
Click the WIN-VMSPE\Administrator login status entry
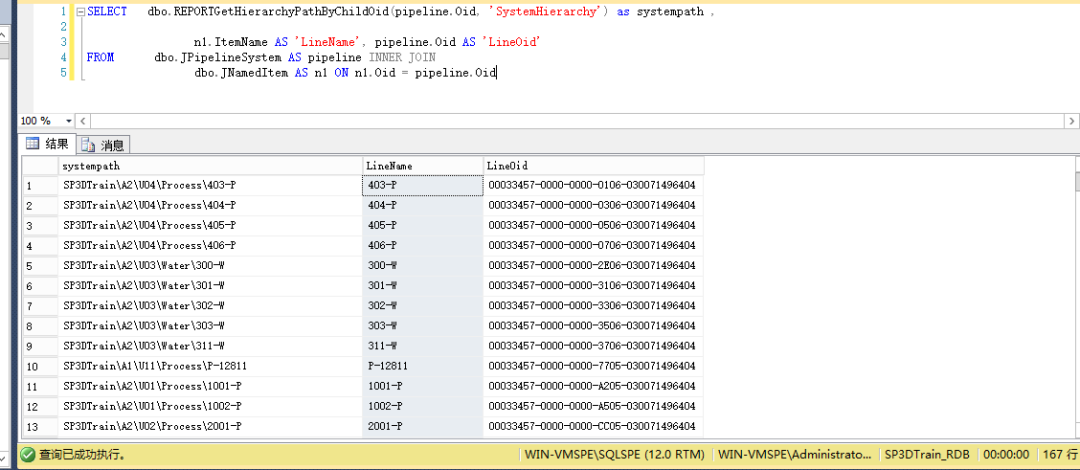[794, 455]
